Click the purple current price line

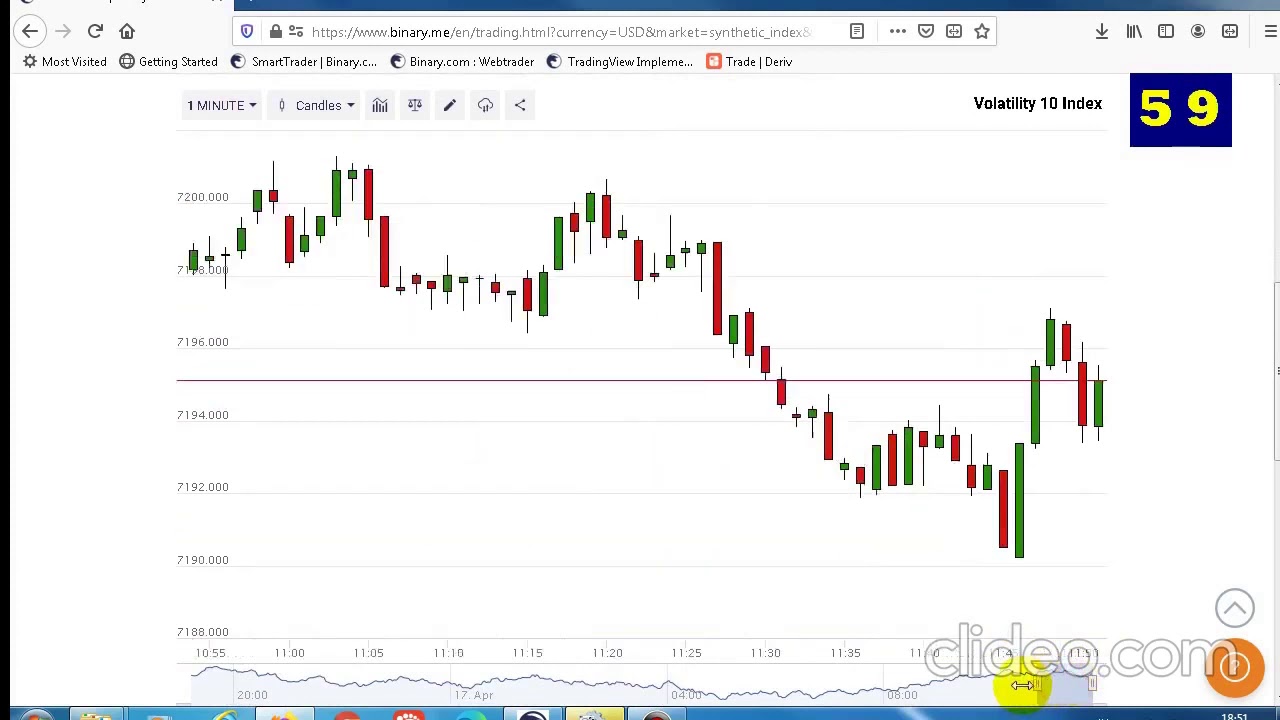click(x=641, y=381)
